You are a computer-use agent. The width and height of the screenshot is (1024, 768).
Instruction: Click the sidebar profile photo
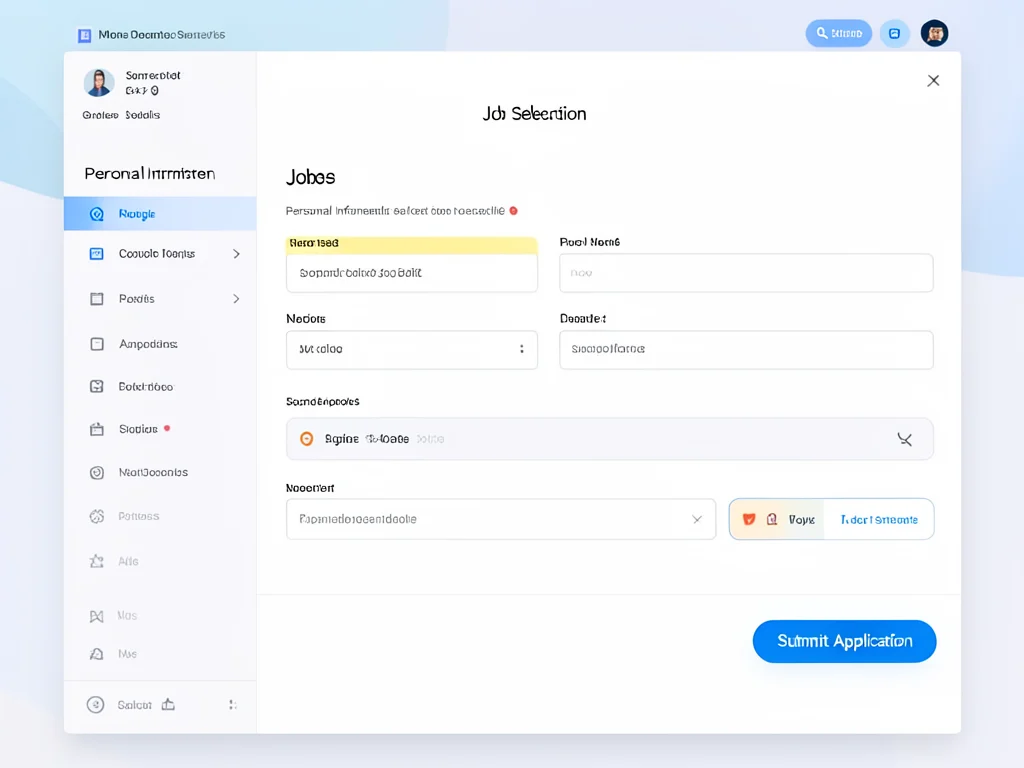[99, 83]
